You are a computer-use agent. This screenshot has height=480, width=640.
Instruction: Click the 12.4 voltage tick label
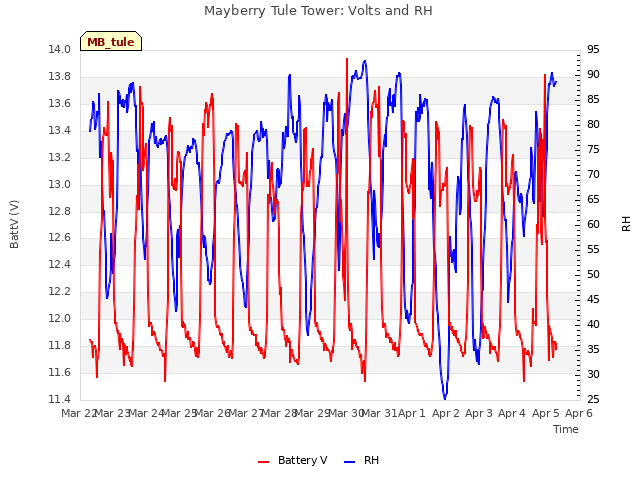coord(60,265)
